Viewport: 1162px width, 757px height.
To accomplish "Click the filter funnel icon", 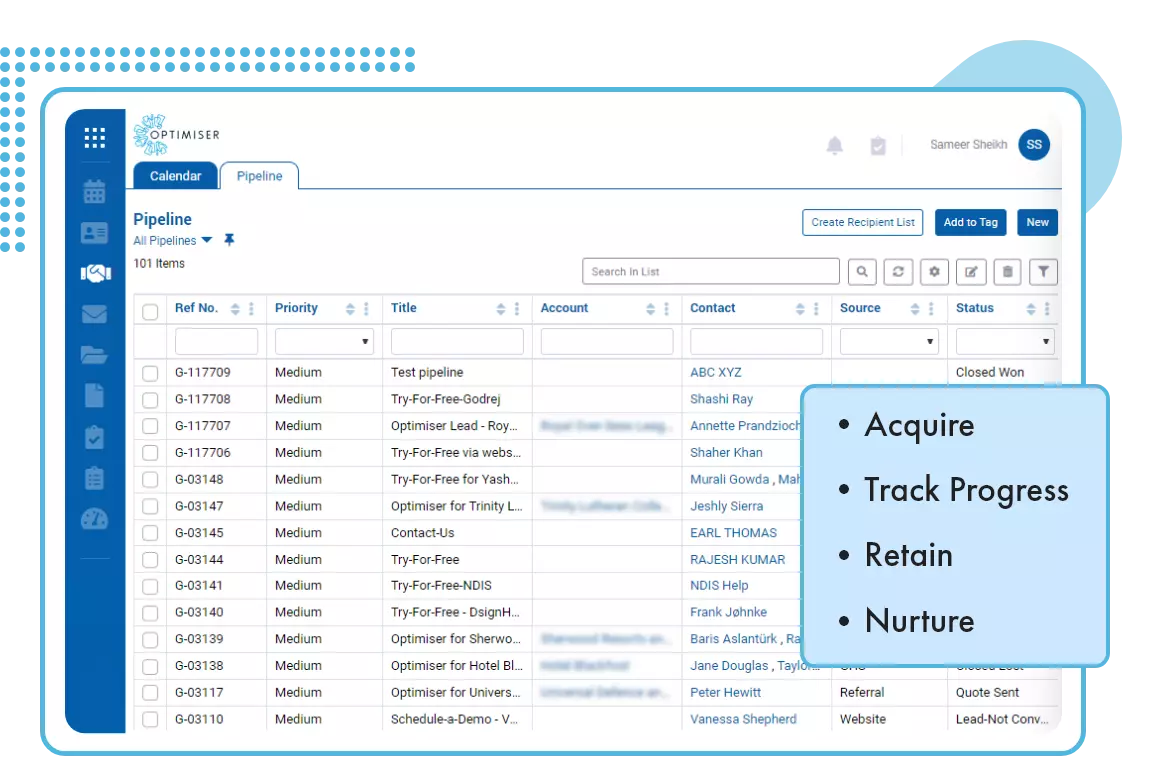I will coord(1043,272).
